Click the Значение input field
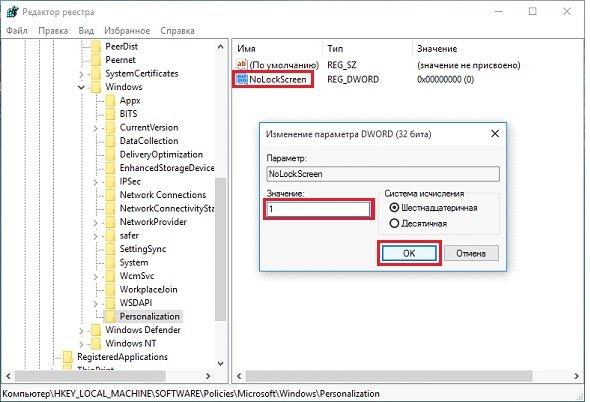 point(318,209)
